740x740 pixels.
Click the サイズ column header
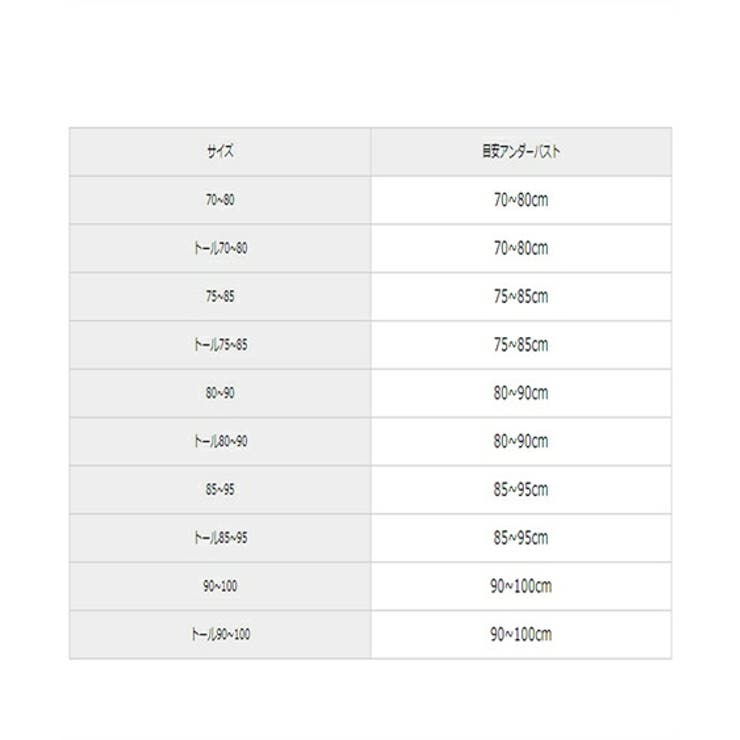220,151
